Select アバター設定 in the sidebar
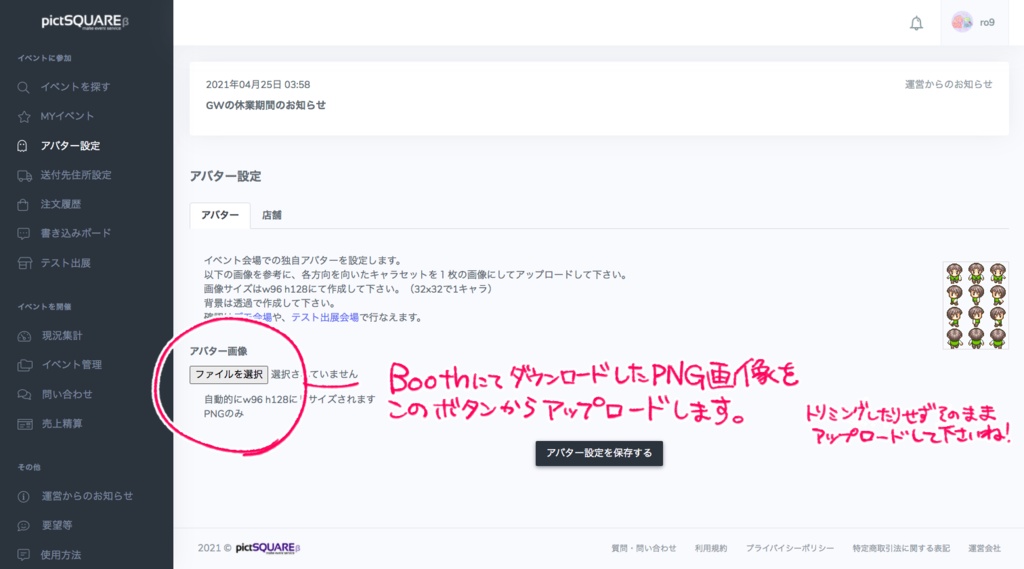This screenshot has width=1024, height=569. (x=70, y=146)
